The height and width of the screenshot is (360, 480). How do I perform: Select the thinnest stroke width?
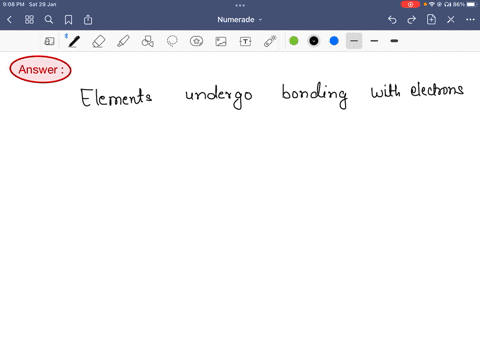354,41
